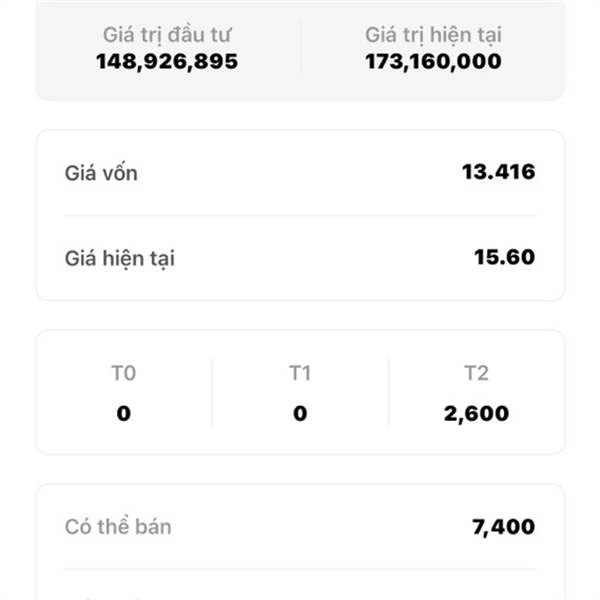This screenshot has width=600, height=600.
Task: Click the vertical divider in the top summary card
Action: [x=300, y=48]
